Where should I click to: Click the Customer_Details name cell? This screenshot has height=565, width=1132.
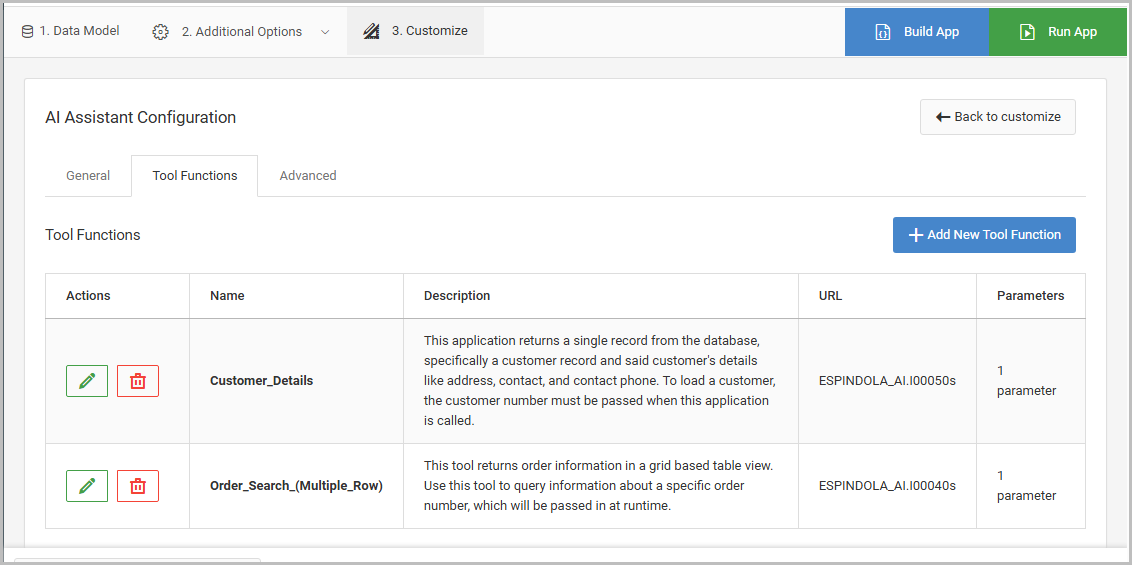(x=261, y=381)
